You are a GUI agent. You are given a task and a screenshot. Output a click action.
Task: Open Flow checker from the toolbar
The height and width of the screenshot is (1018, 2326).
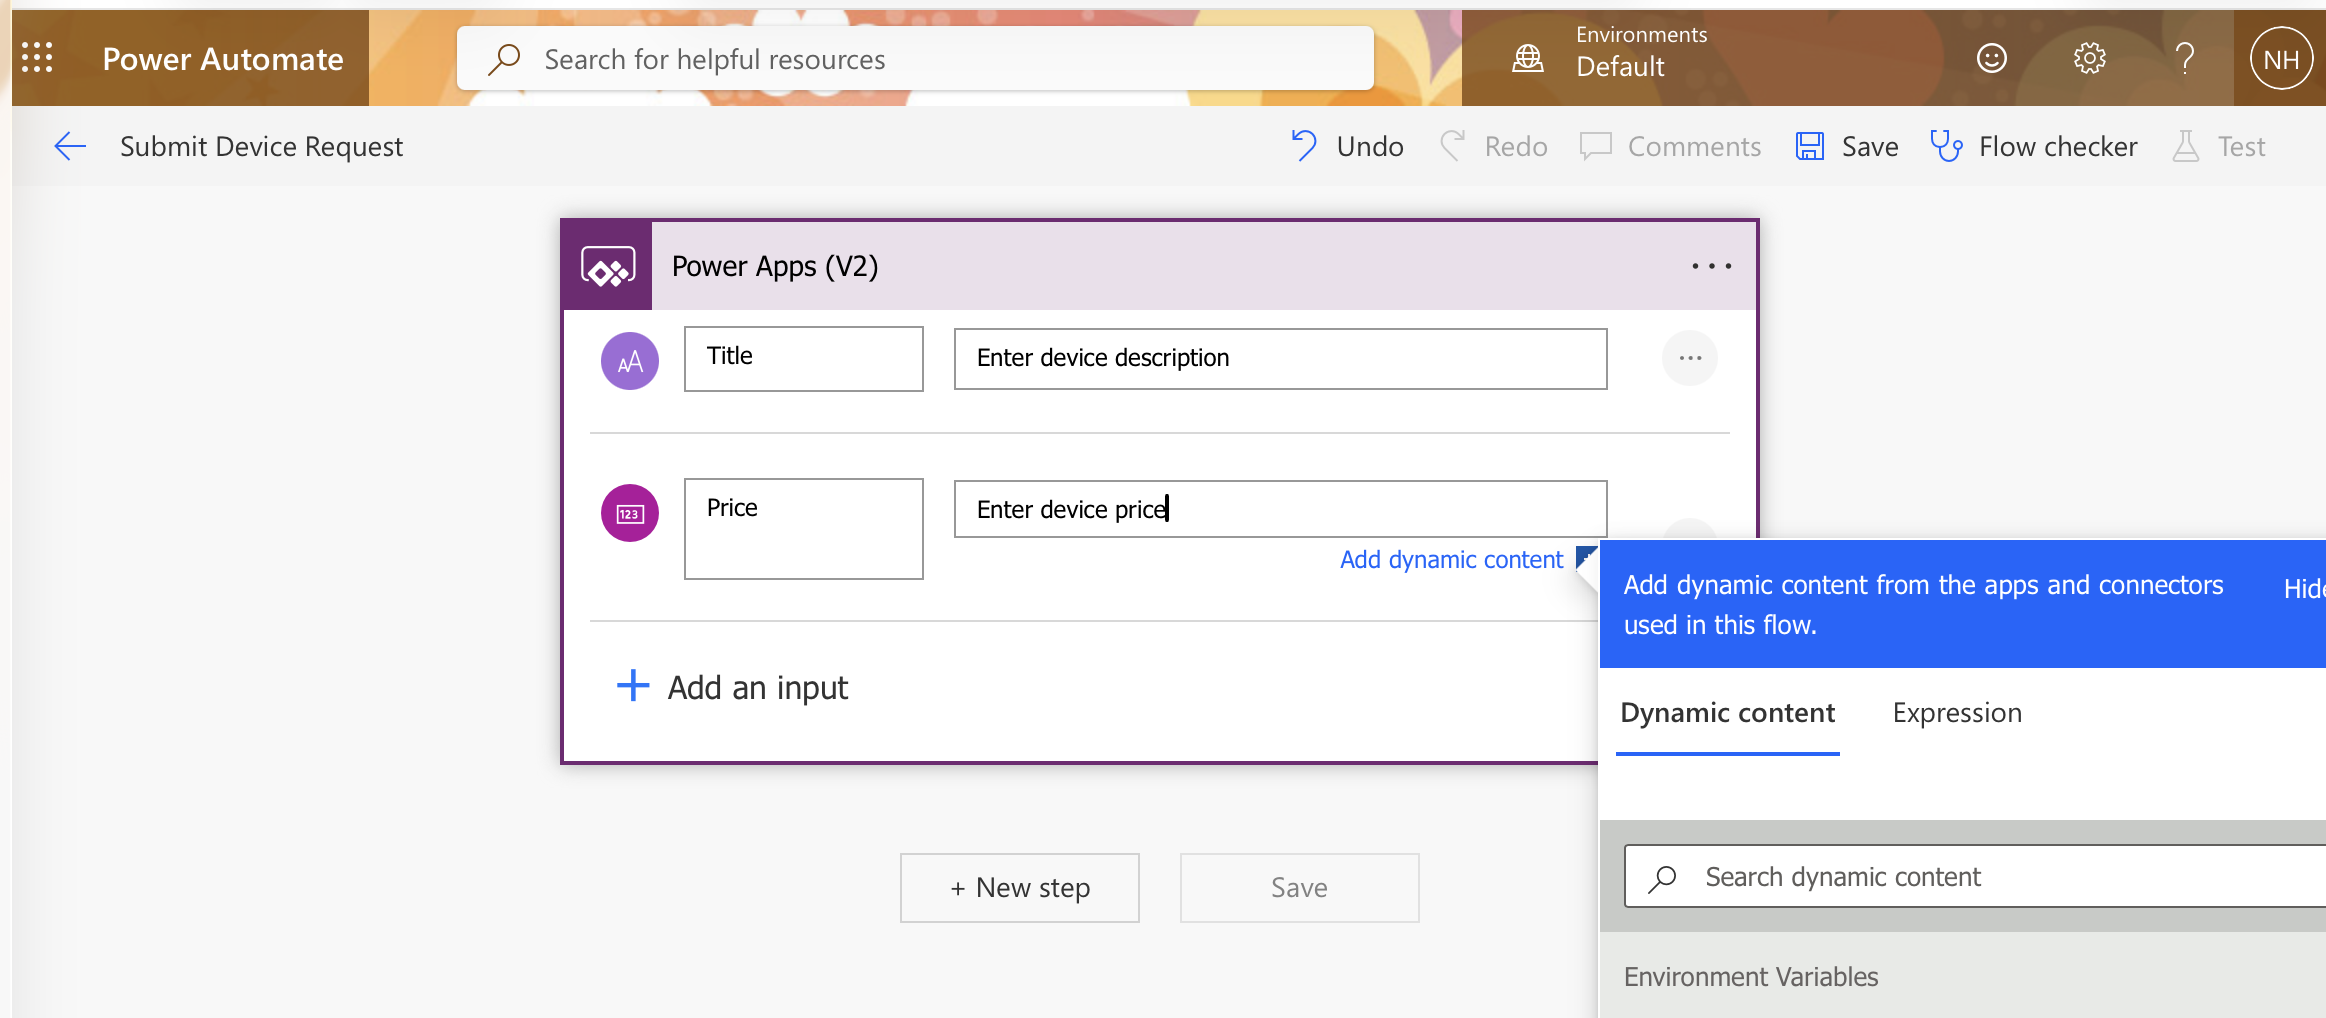(x=2058, y=146)
